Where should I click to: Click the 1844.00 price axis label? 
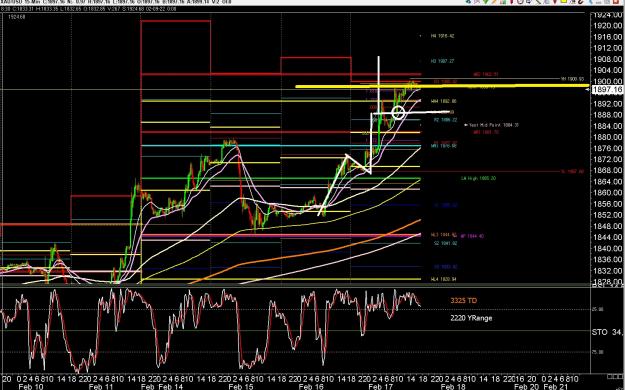[x=607, y=238]
